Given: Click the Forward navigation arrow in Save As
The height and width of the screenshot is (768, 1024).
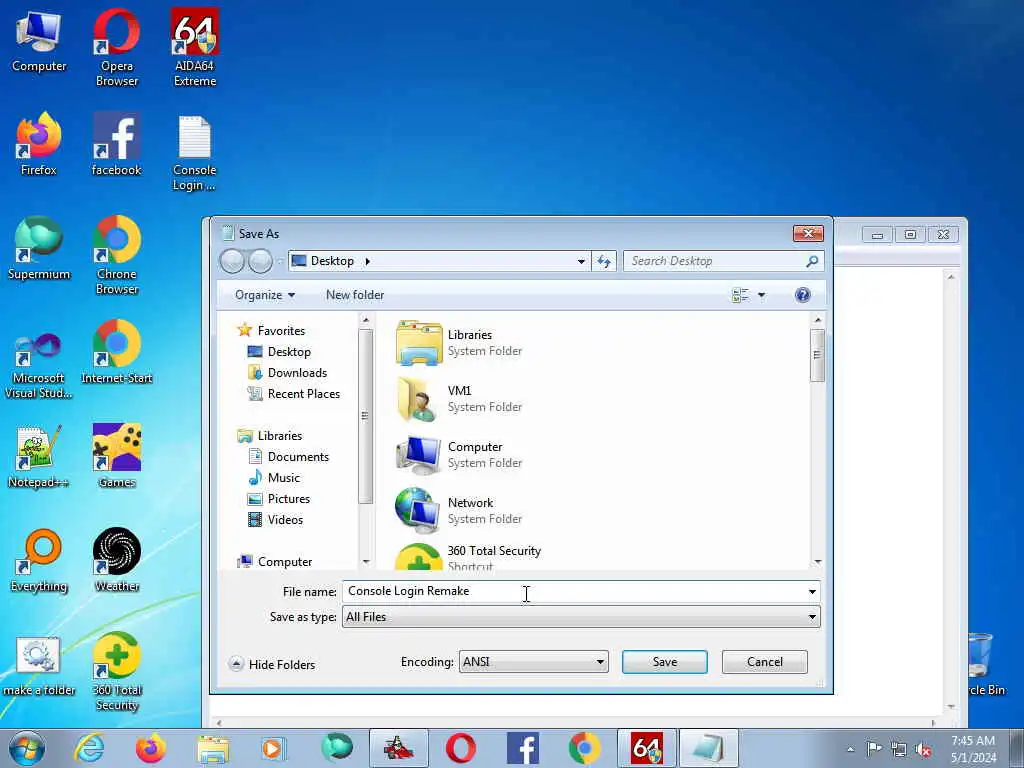Looking at the screenshot, I should [x=261, y=261].
